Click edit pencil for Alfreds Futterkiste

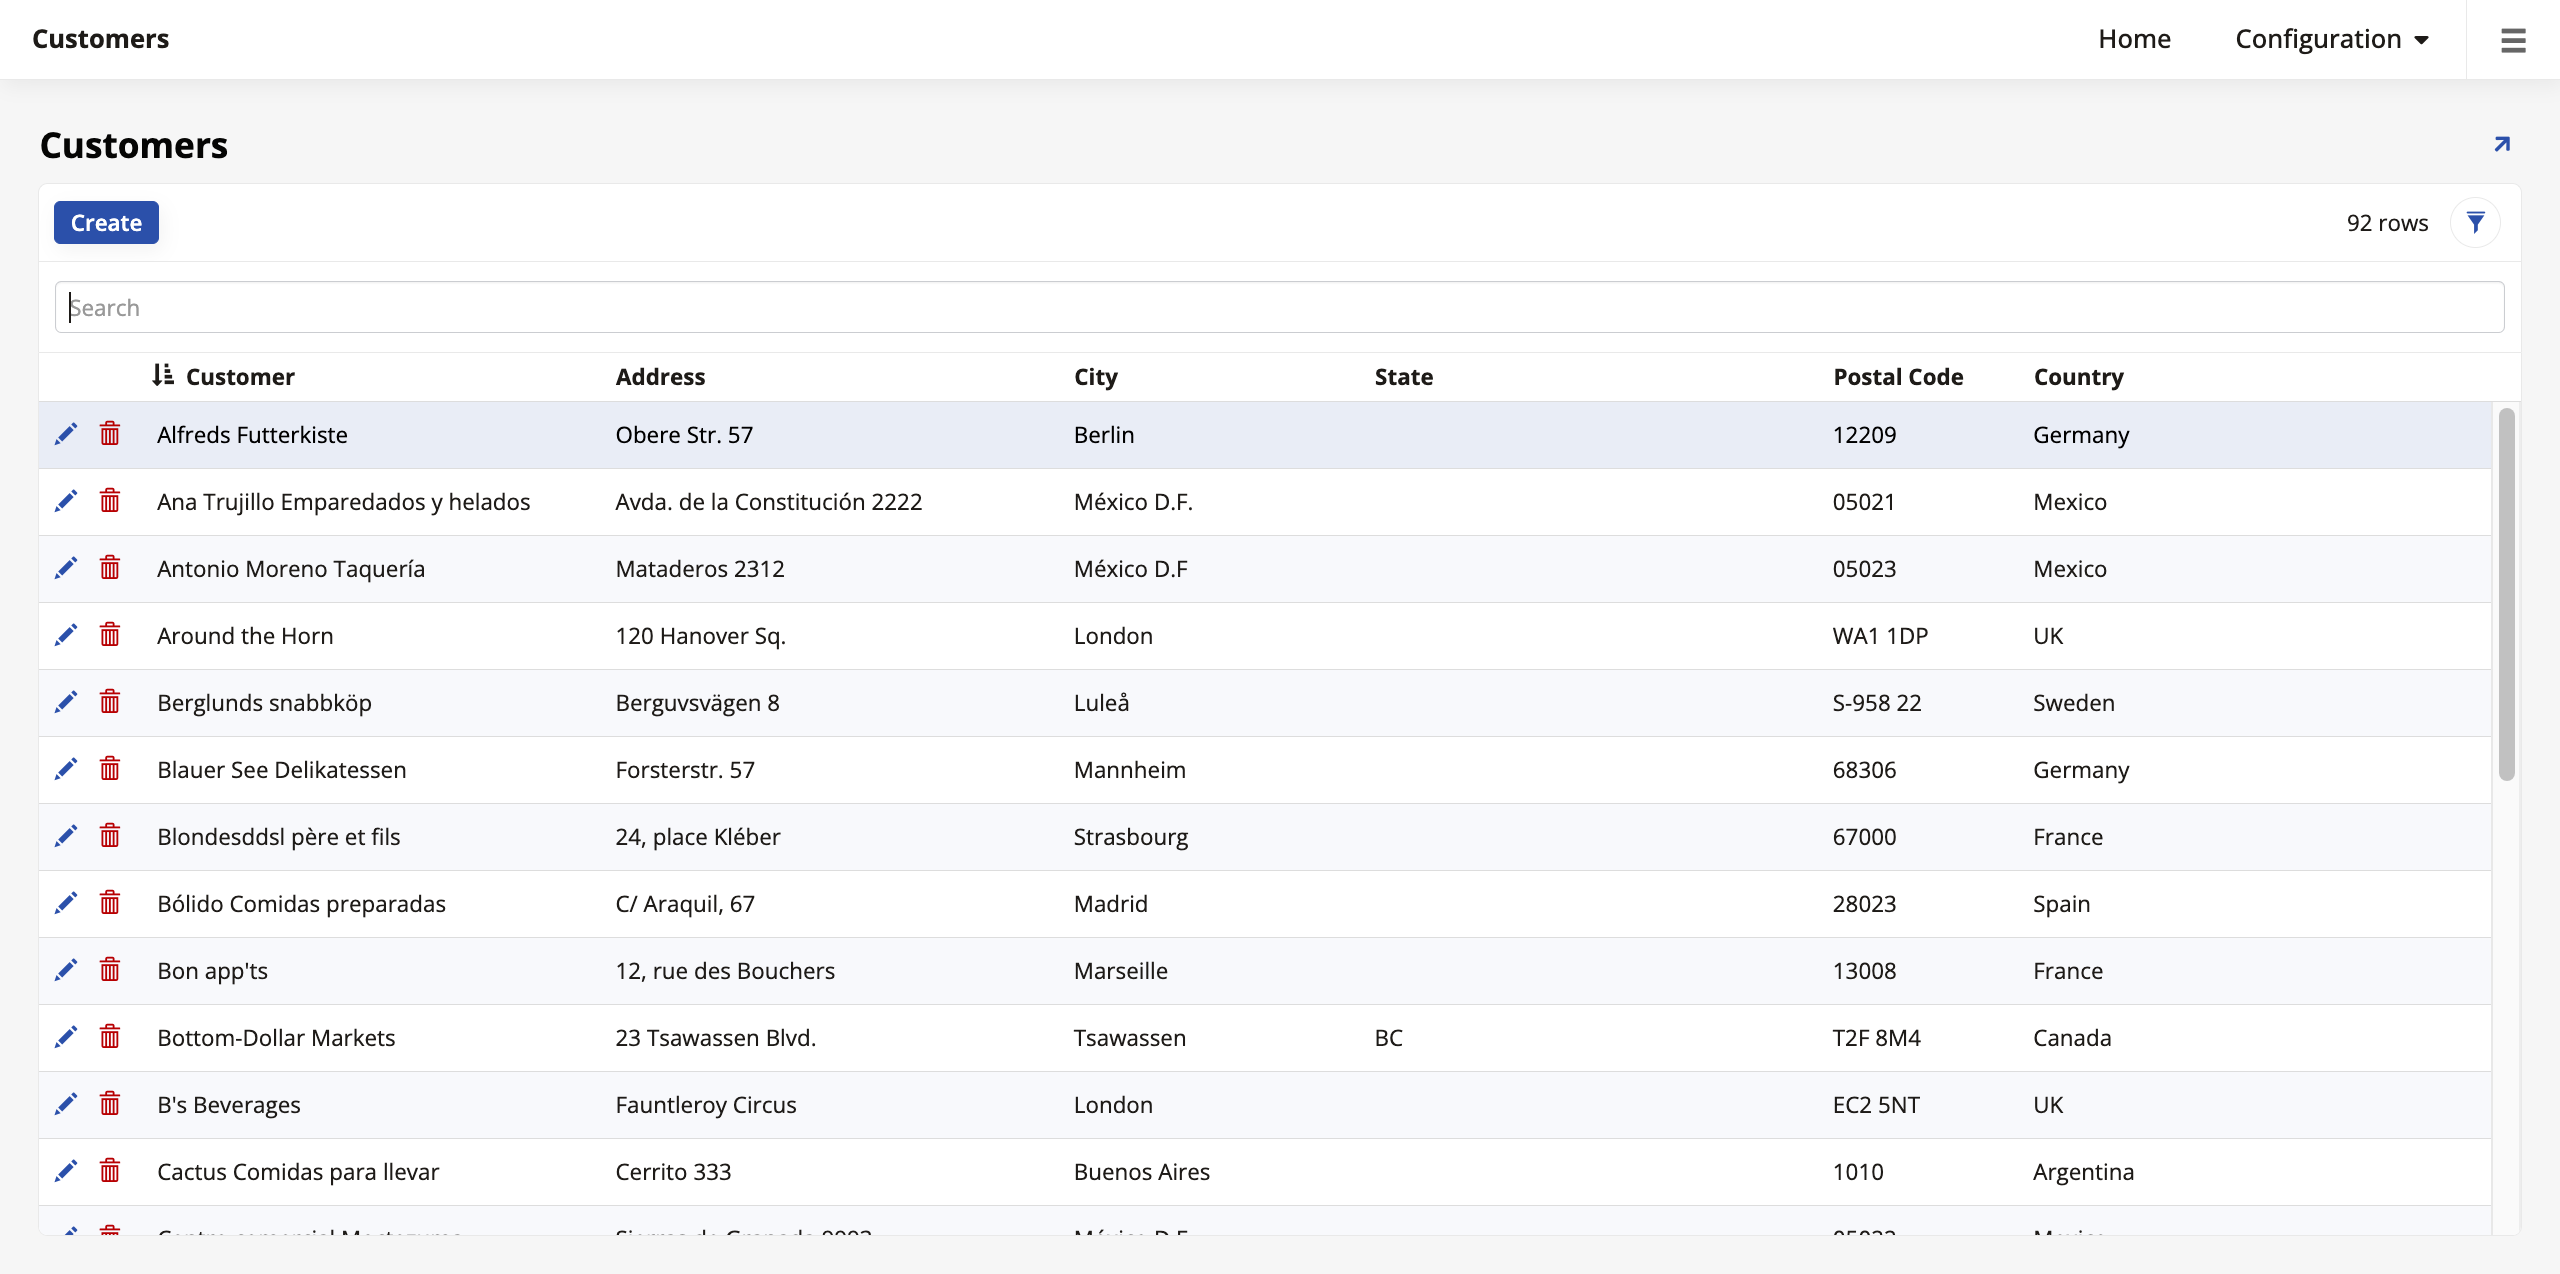click(x=66, y=434)
